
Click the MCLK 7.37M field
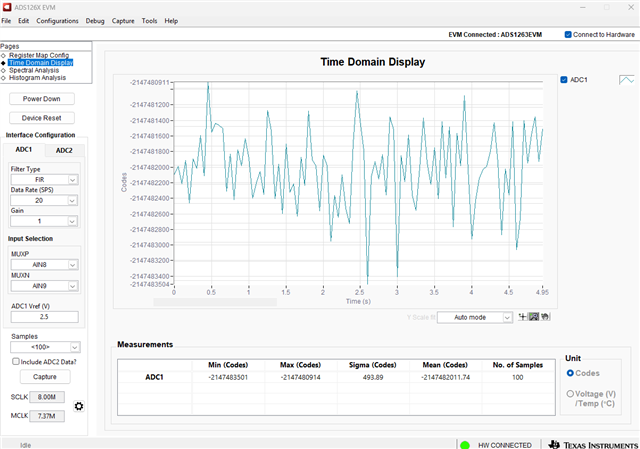(47, 416)
